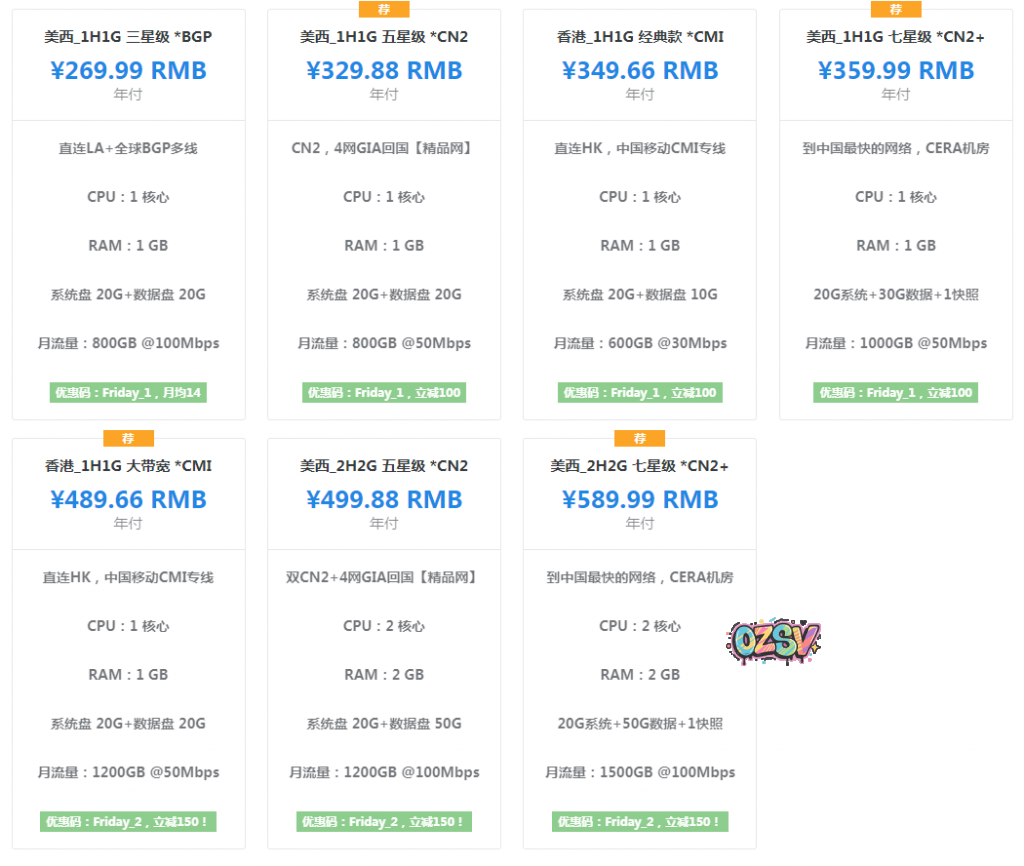
Task: Click the OZSV graffiti logo
Action: point(773,641)
